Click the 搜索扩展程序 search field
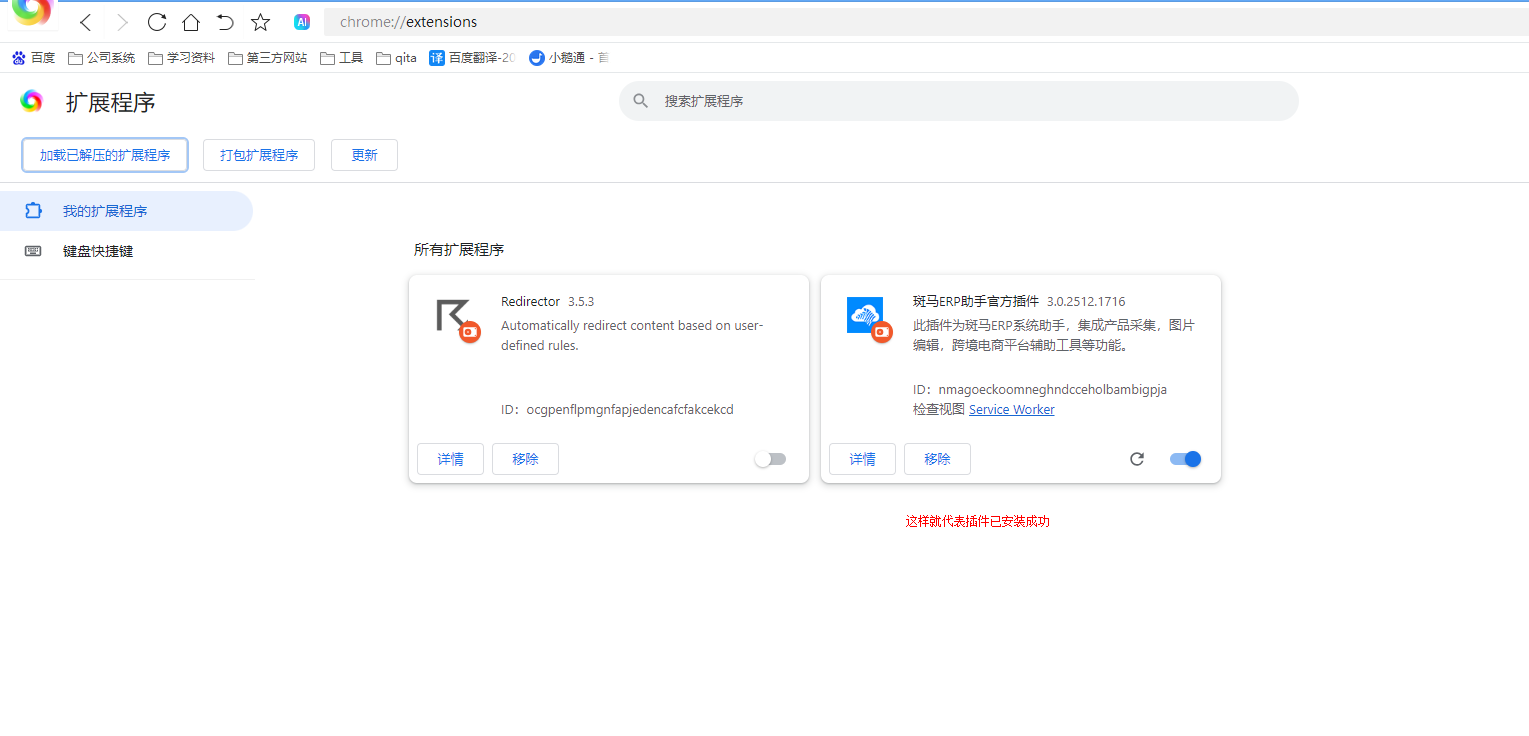 click(x=958, y=101)
